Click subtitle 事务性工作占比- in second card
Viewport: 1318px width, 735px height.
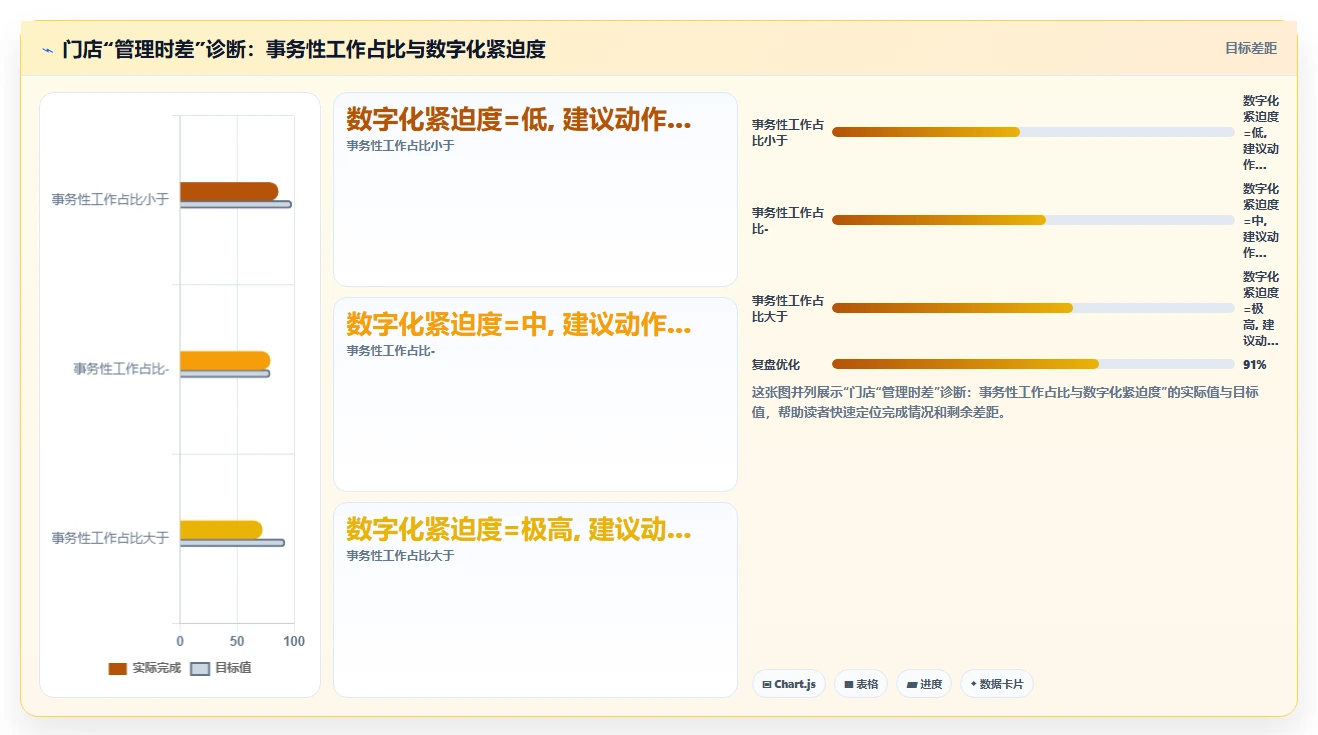(x=391, y=351)
